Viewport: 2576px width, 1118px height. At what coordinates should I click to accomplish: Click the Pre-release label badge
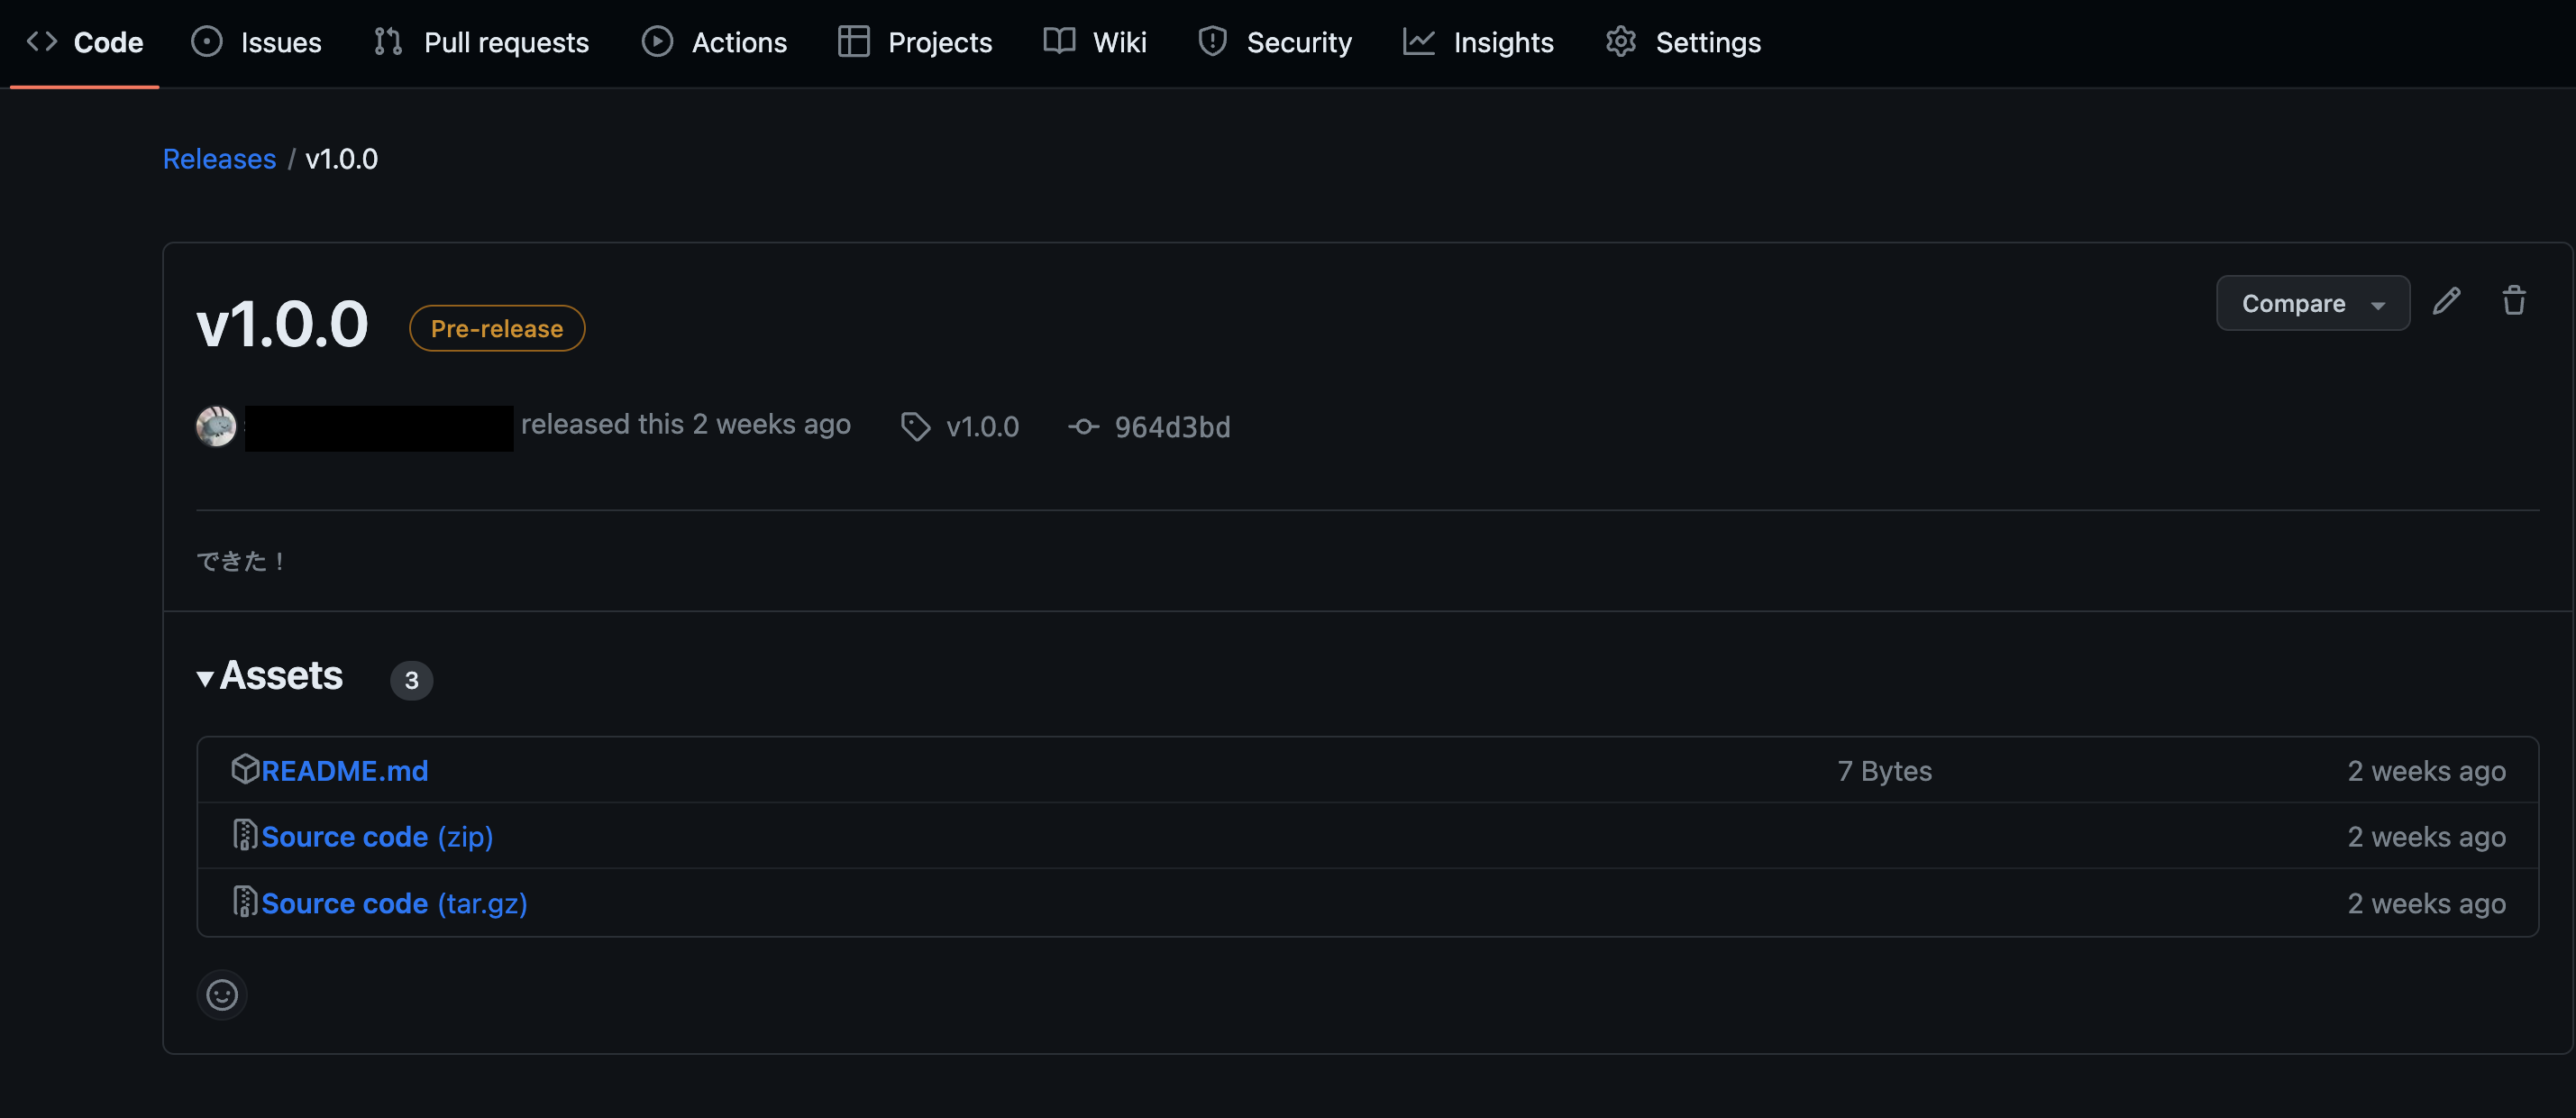pyautogui.click(x=497, y=328)
